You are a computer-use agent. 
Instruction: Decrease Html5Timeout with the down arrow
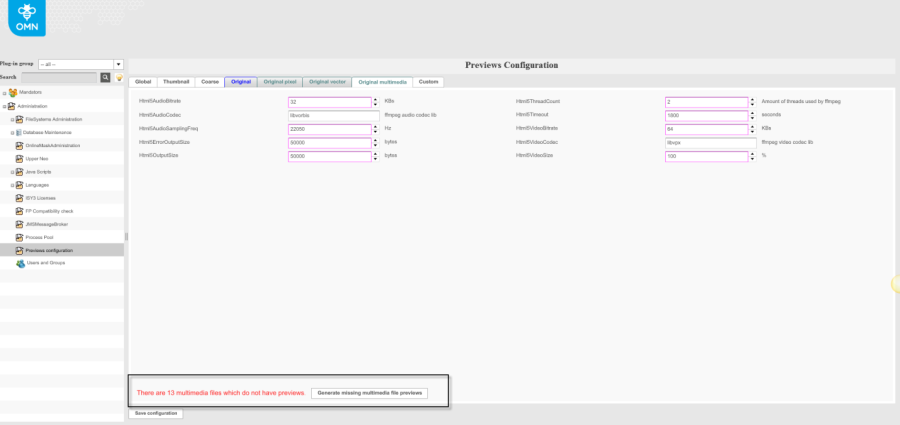click(x=752, y=118)
